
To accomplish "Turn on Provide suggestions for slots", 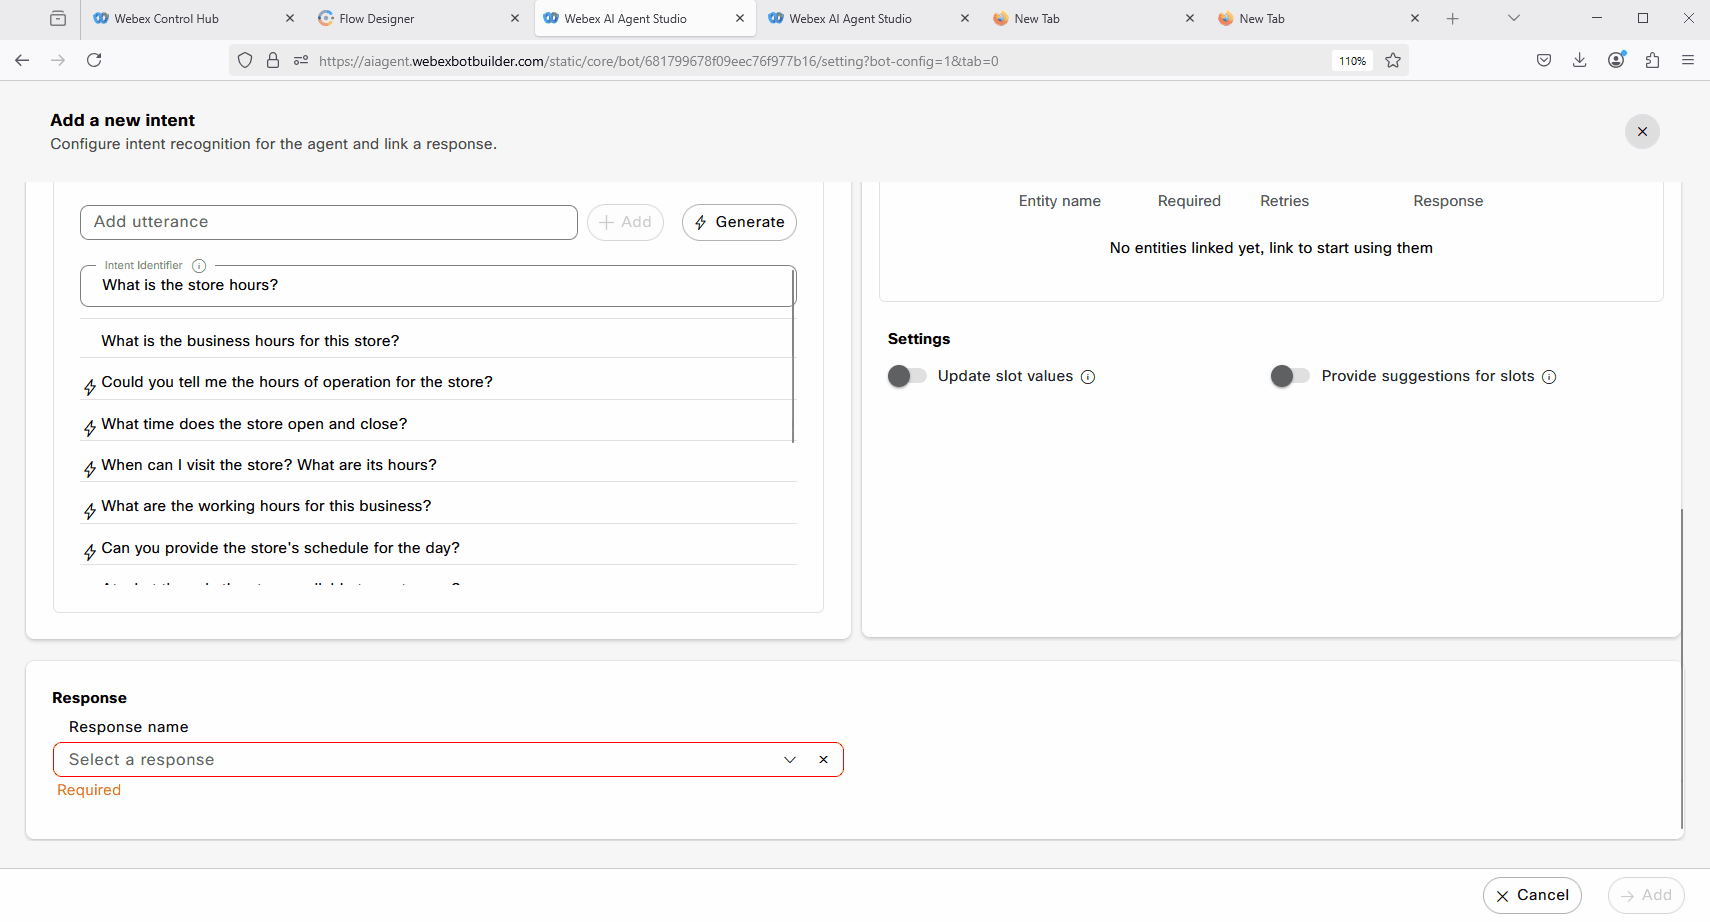I will click(1290, 376).
